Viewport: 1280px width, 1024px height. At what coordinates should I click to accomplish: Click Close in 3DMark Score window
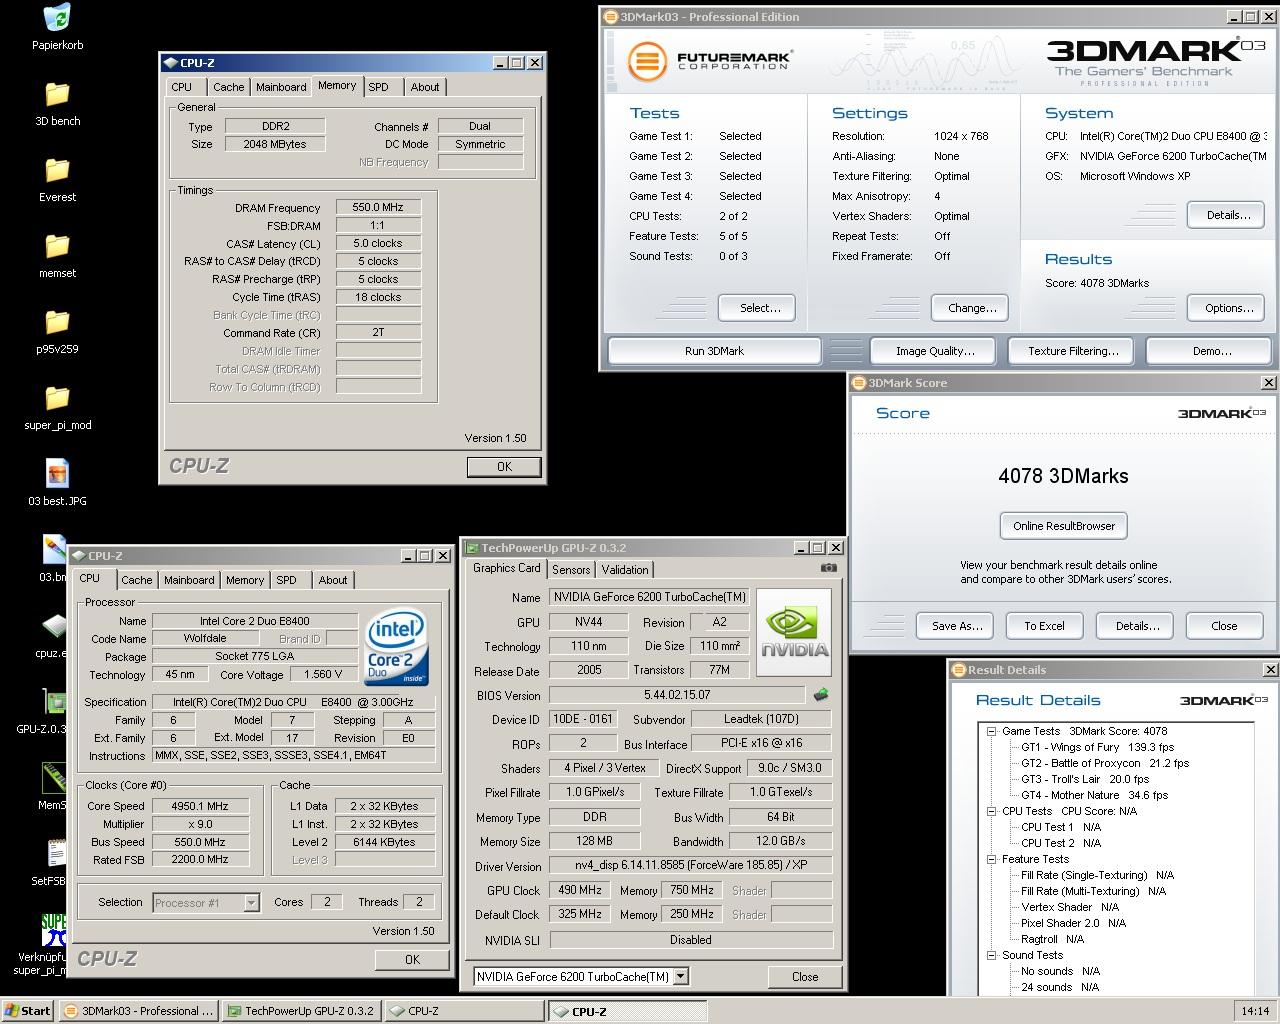click(x=1224, y=626)
